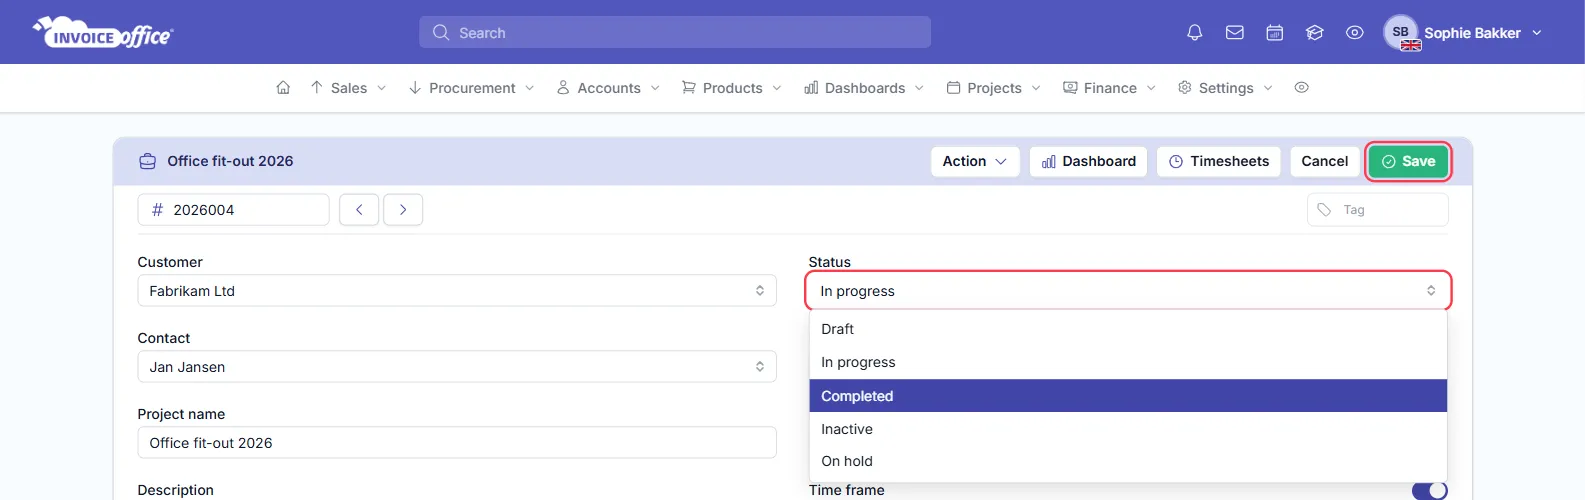Click the Search input field
Screen dimensions: 1585x500
tap(675, 32)
